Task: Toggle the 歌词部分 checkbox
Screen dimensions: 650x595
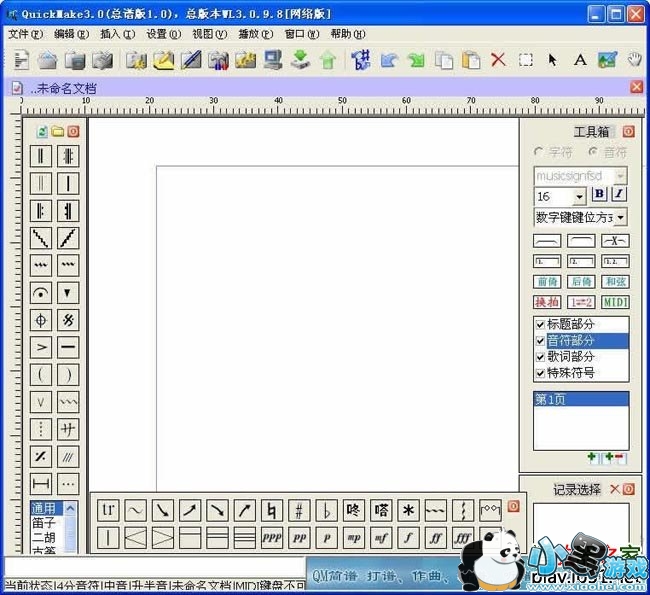Action: [540, 357]
